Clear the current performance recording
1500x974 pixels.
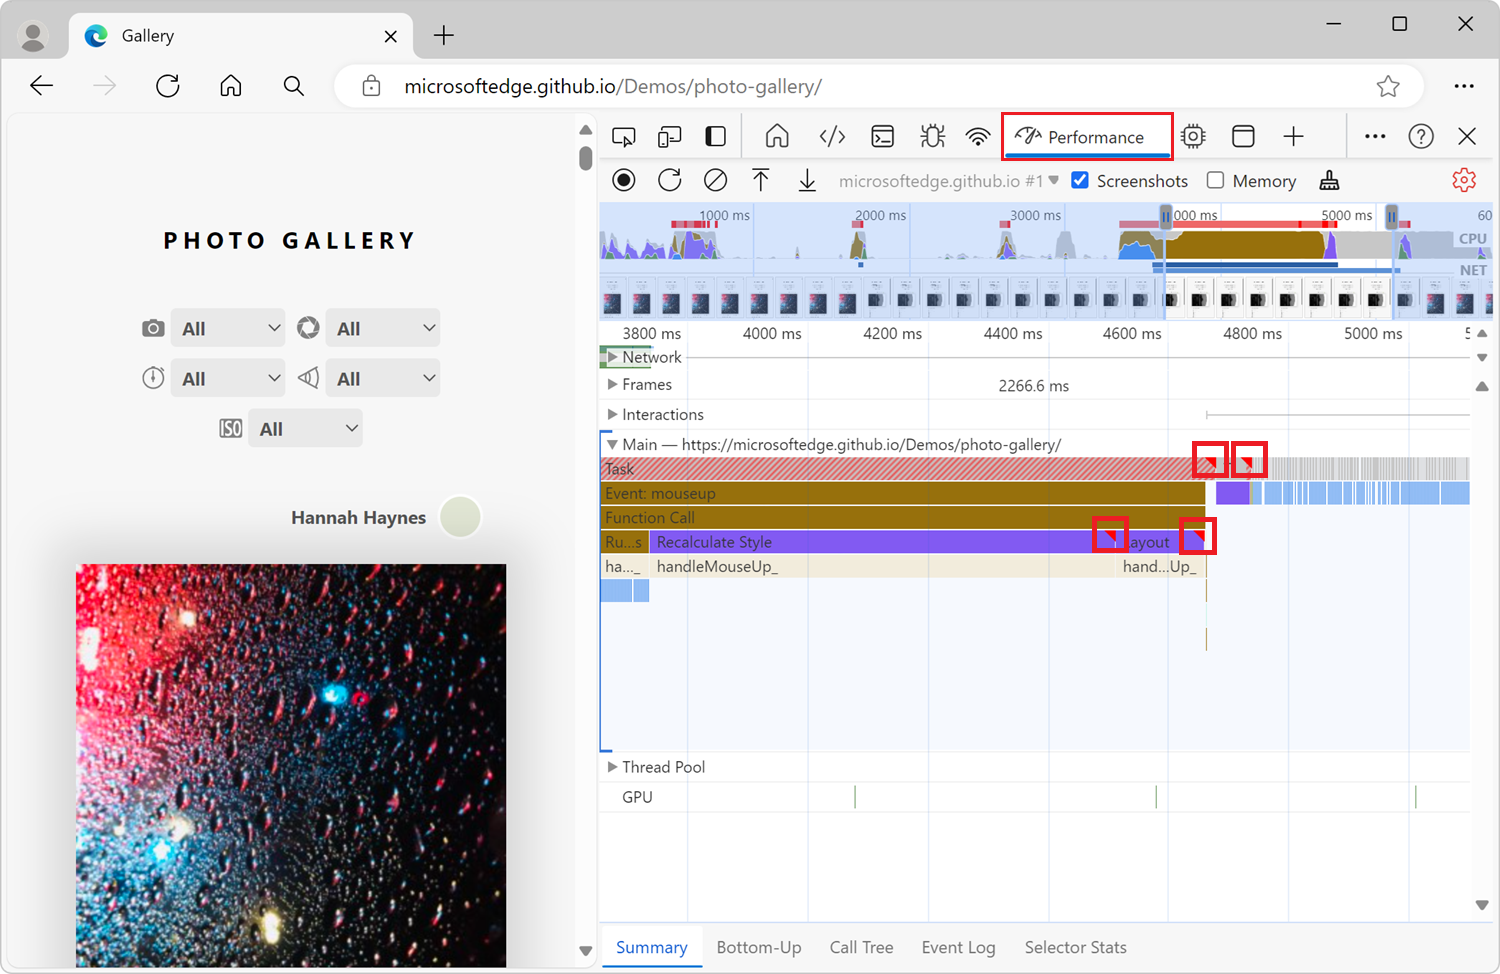pyautogui.click(x=715, y=180)
